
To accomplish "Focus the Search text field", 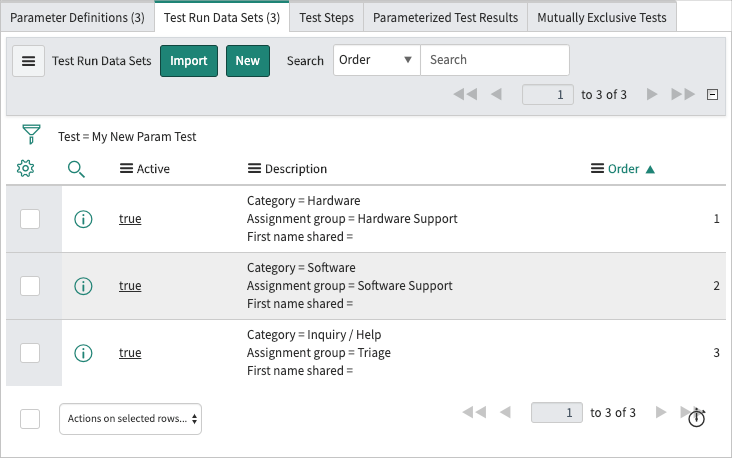I will pyautogui.click(x=495, y=60).
